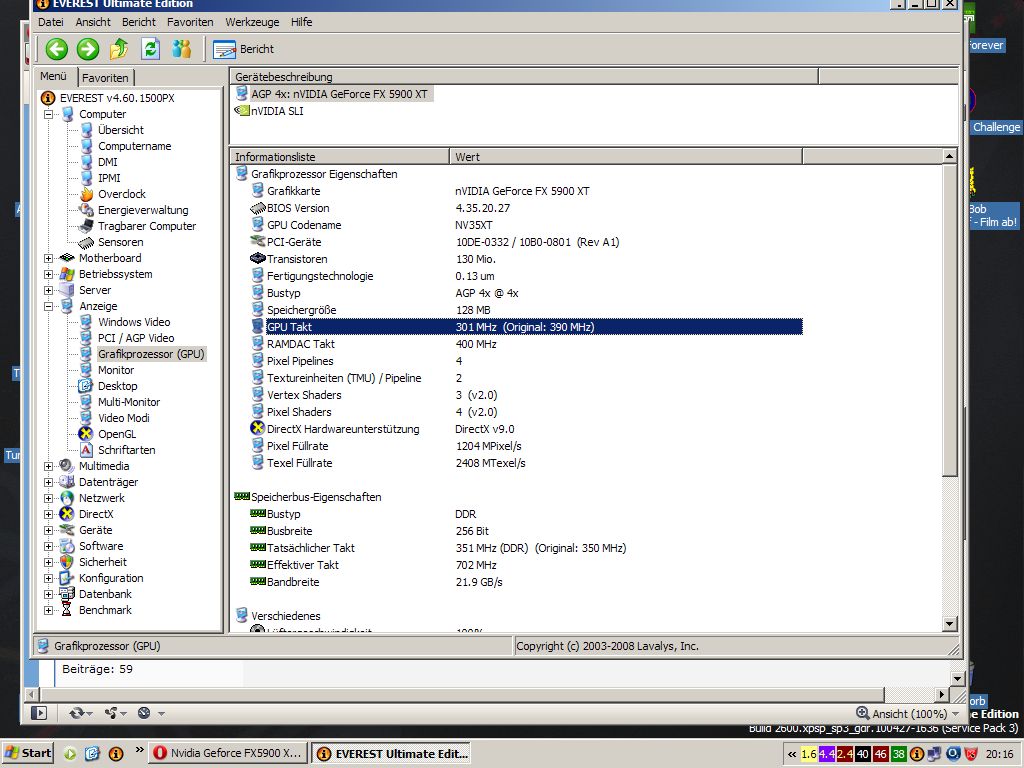Viewport: 1024px width, 768px height.
Task: Collapse the Anzeige tree node
Action: coord(48,306)
